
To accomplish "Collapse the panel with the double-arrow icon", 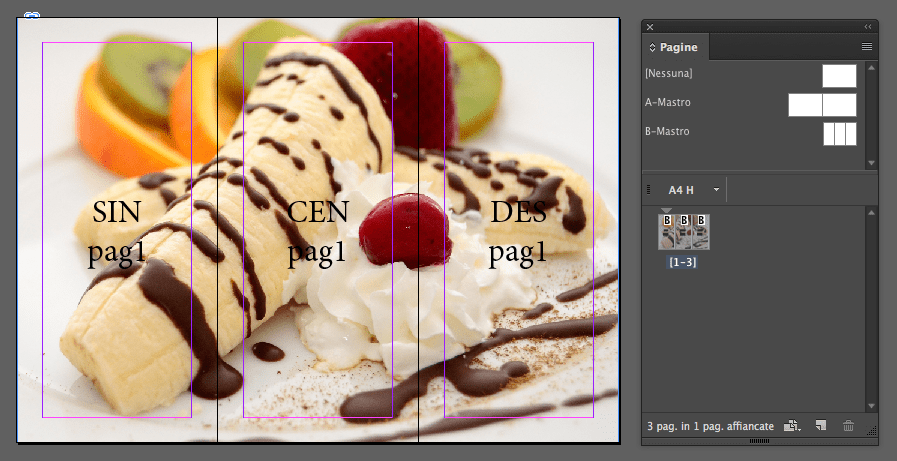I will coord(868,27).
